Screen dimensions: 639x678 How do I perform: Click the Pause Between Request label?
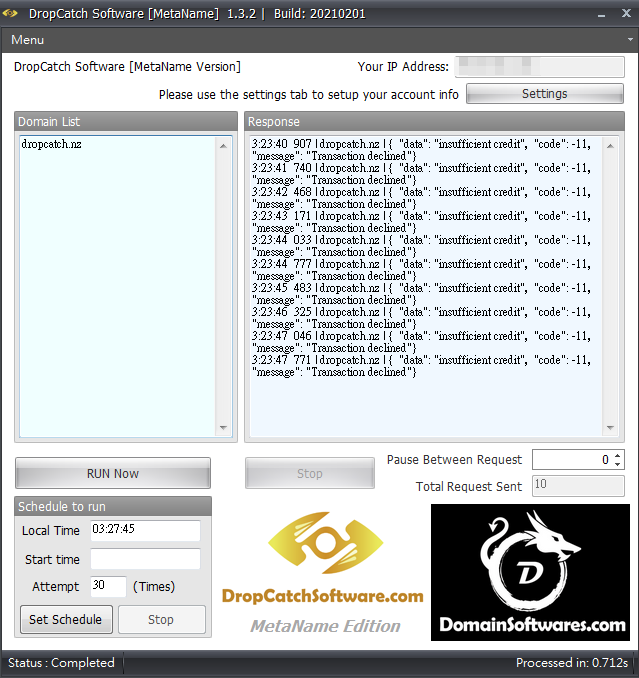pos(454,459)
